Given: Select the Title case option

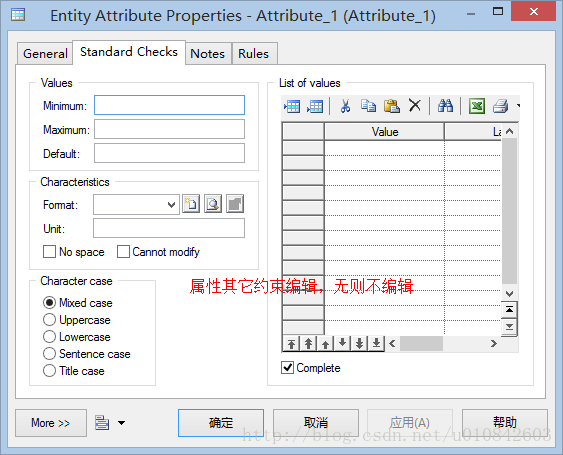Looking at the screenshot, I should point(49,371).
